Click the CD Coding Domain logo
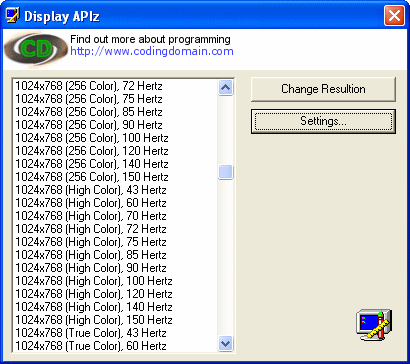The image size is (410, 364). [36, 50]
